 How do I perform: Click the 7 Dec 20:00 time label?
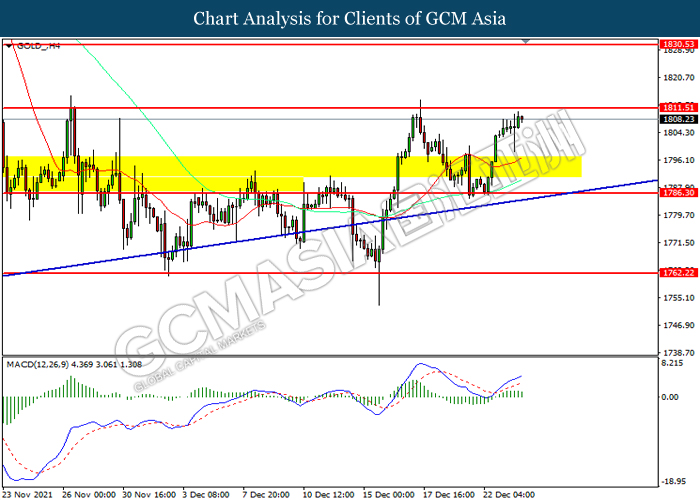[266, 495]
